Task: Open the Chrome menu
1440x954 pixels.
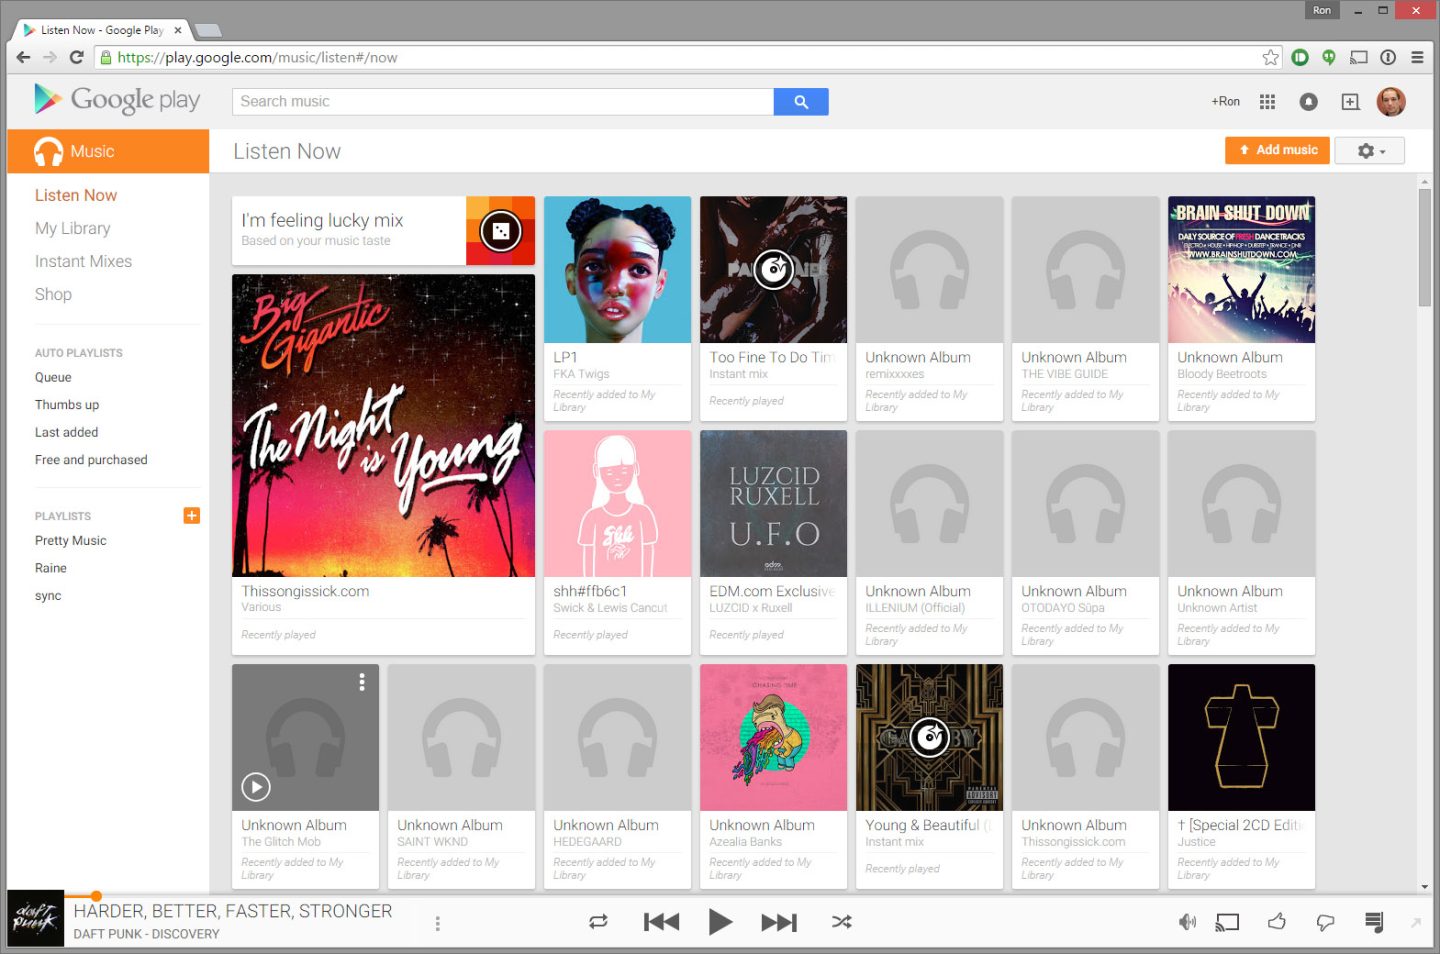Action: point(1417,57)
